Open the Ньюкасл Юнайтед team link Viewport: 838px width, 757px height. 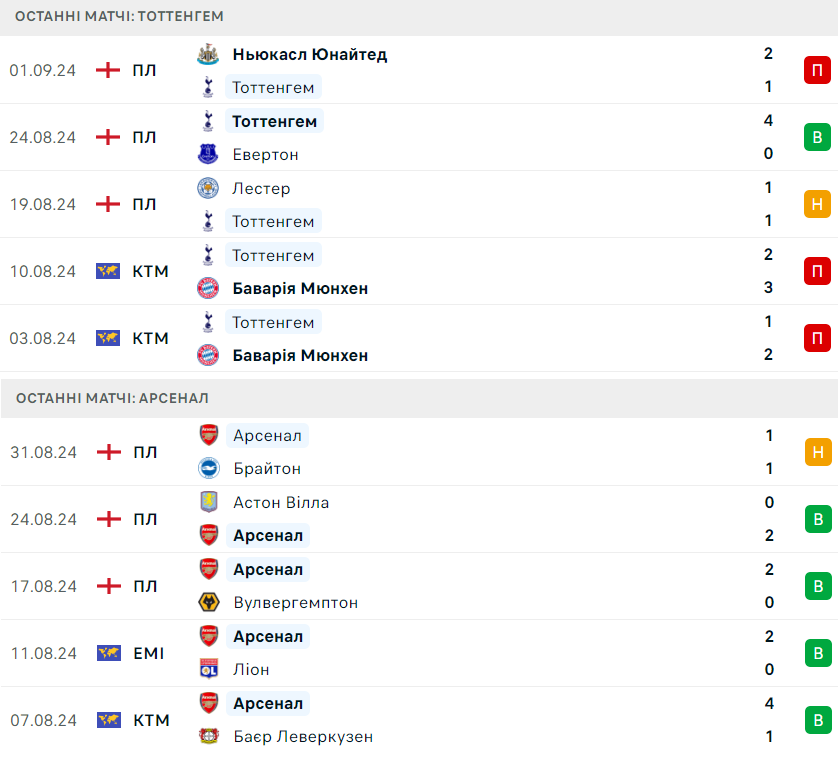310,54
